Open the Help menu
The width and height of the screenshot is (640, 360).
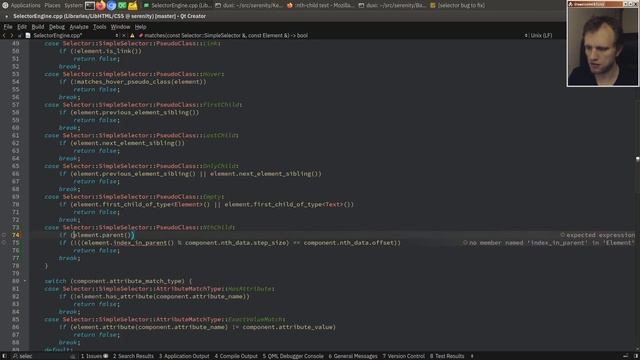tap(140, 27)
